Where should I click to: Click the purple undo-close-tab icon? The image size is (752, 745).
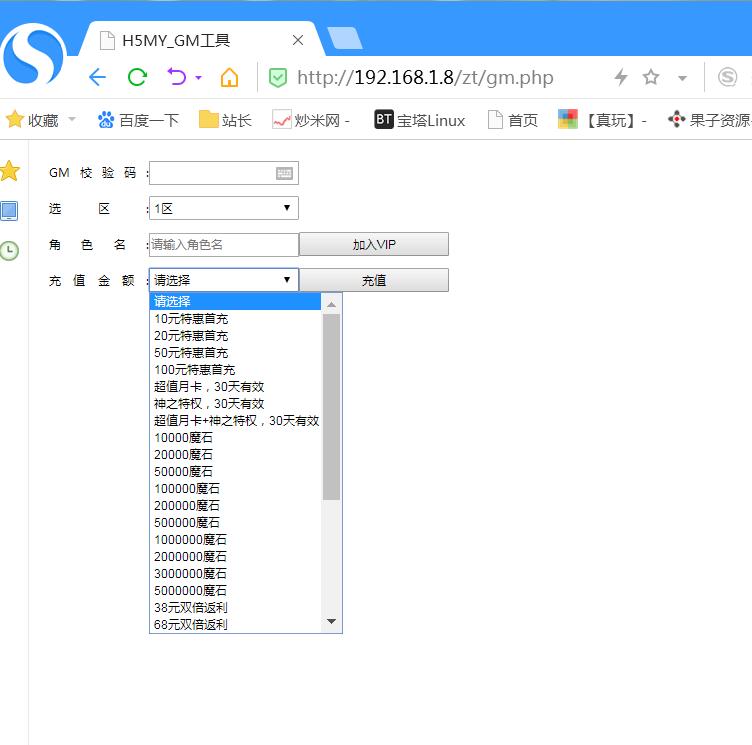177,78
